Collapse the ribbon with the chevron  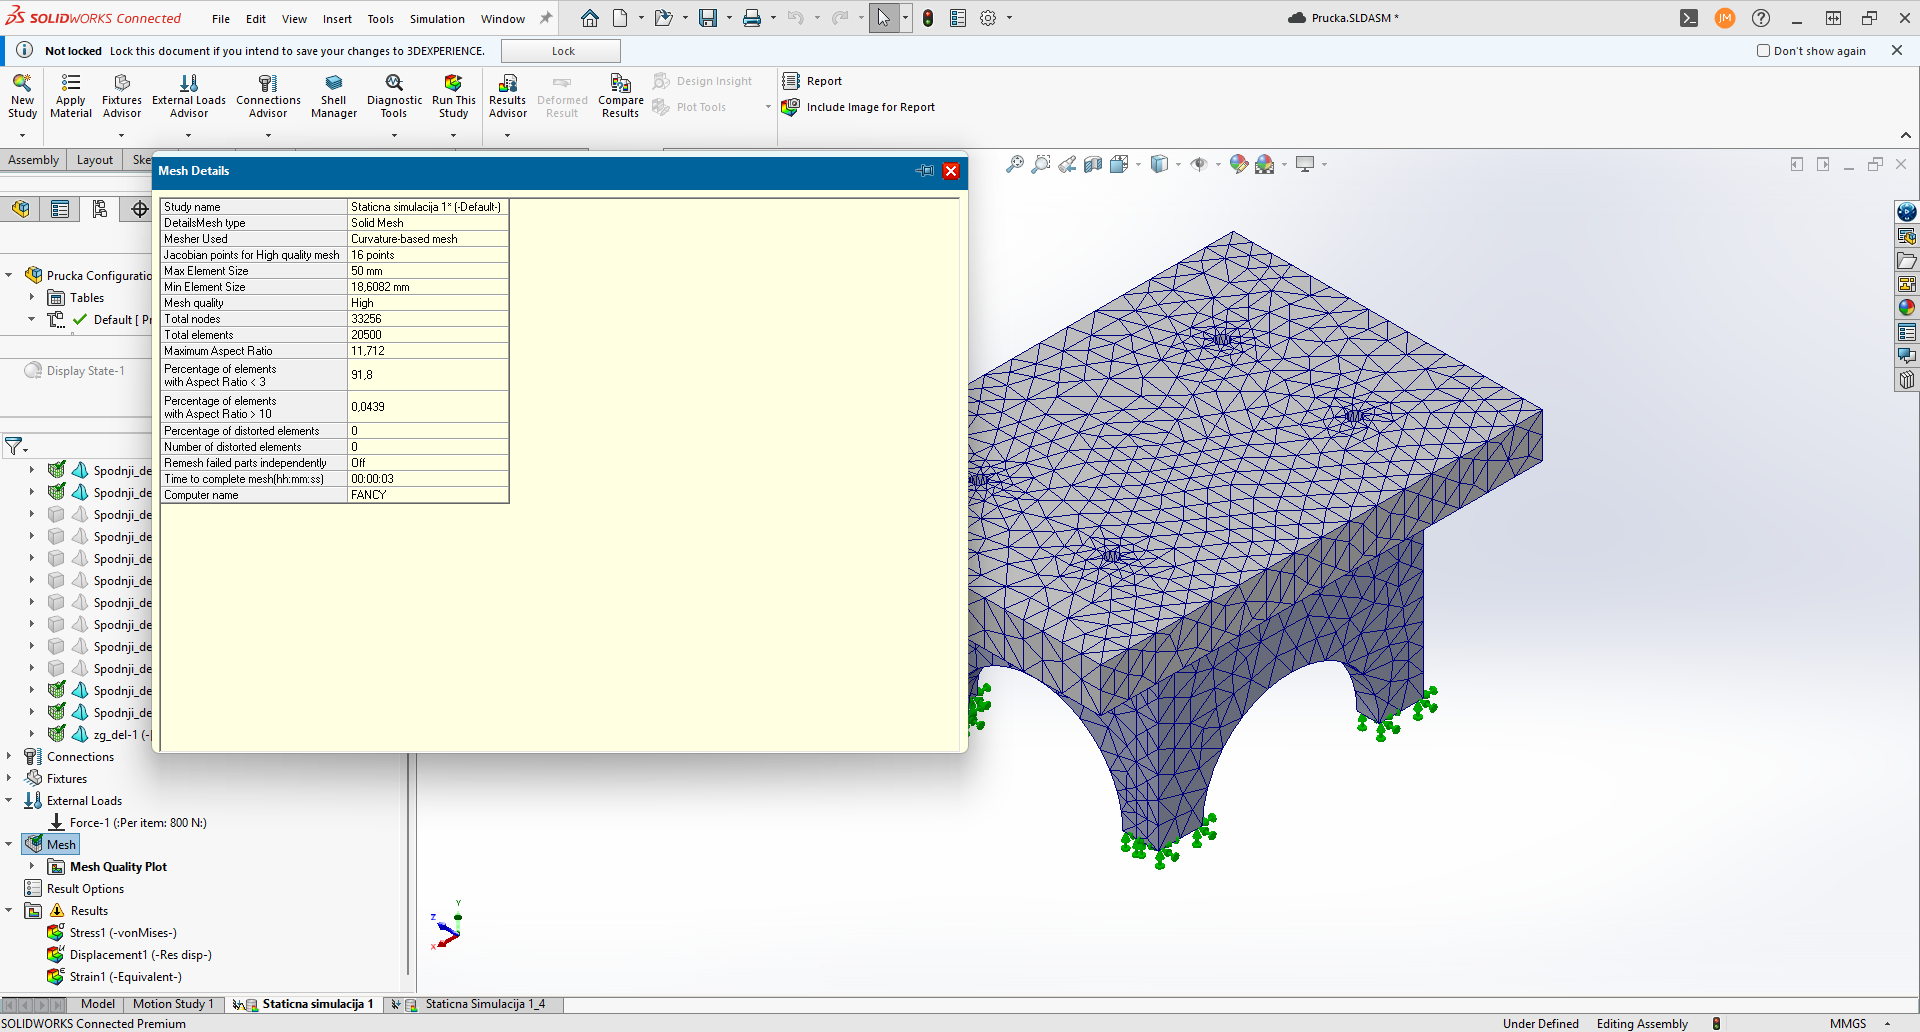(1906, 135)
